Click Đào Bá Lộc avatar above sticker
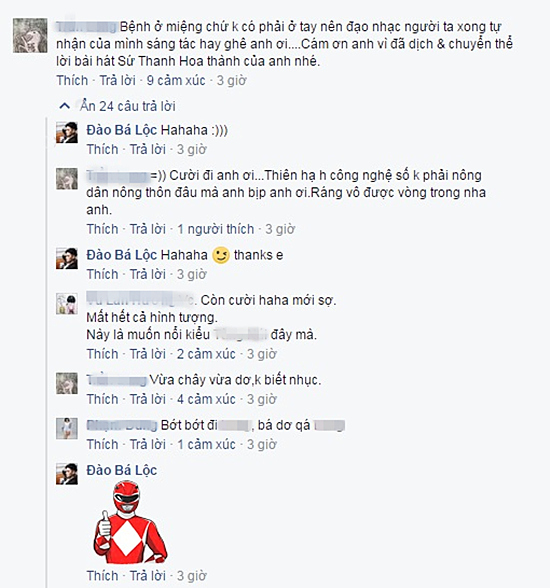 [67, 474]
